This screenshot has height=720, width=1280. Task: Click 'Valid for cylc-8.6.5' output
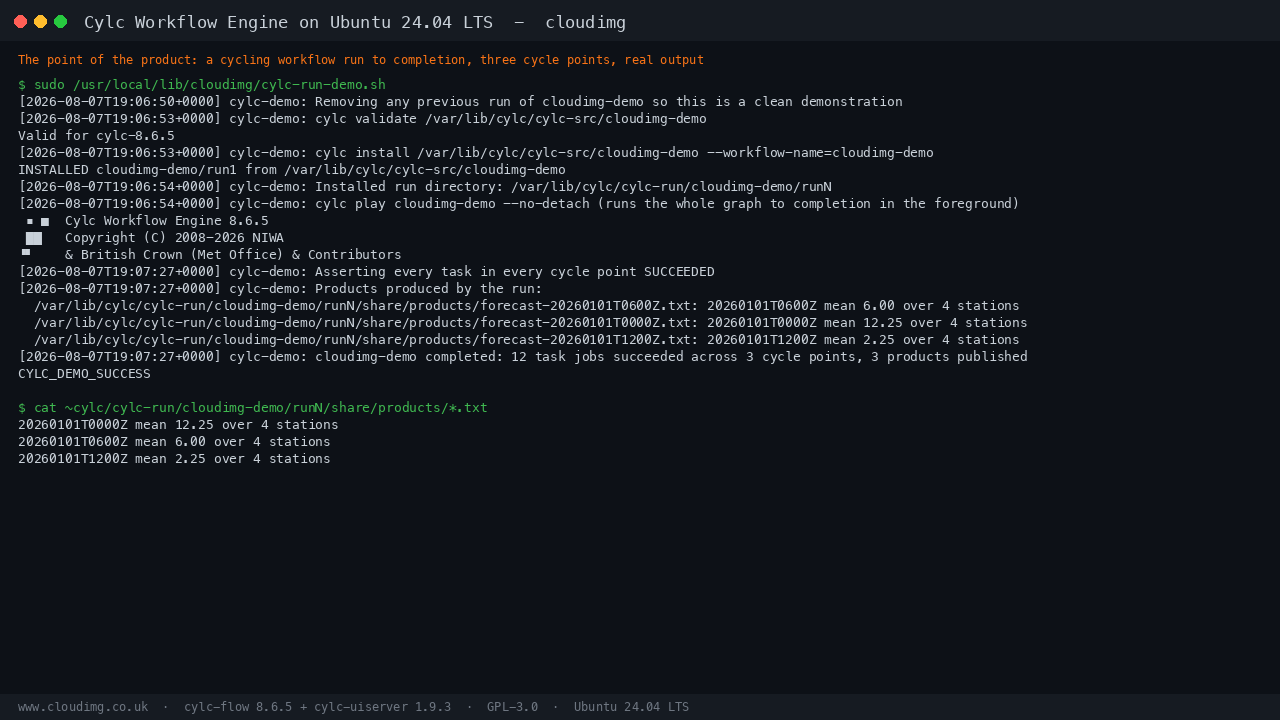tap(96, 136)
